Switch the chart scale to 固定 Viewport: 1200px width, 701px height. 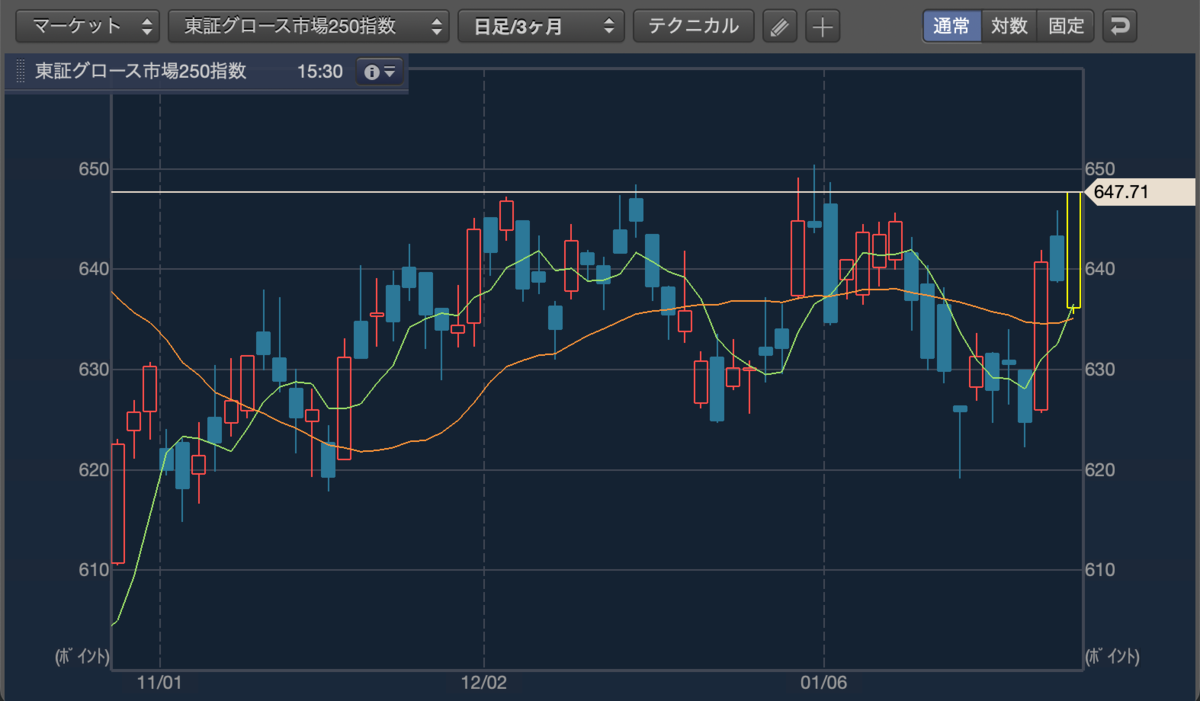click(1066, 26)
